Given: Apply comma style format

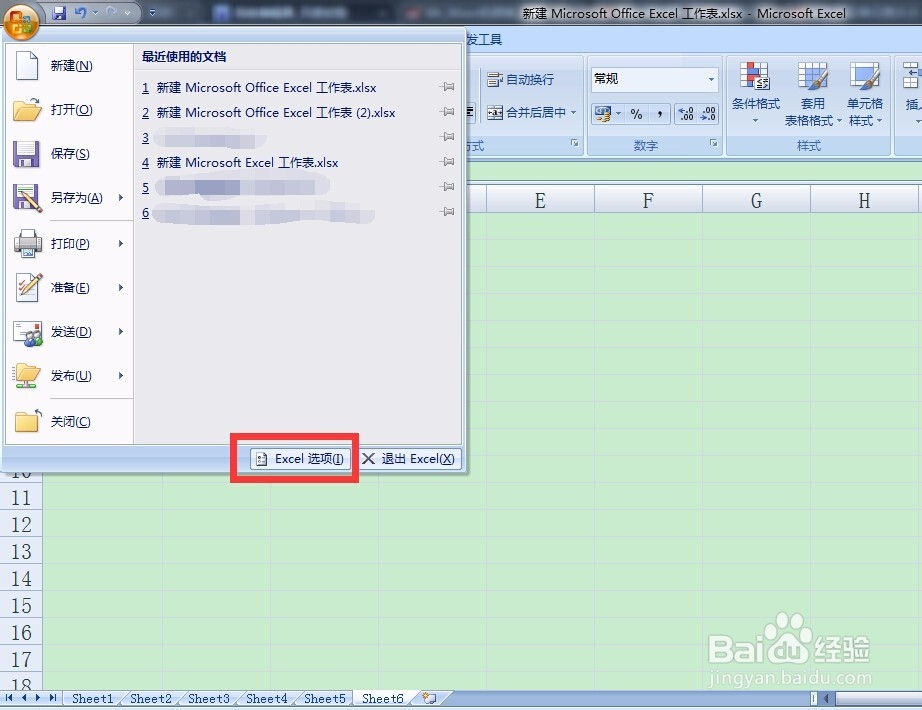Looking at the screenshot, I should click(x=660, y=114).
